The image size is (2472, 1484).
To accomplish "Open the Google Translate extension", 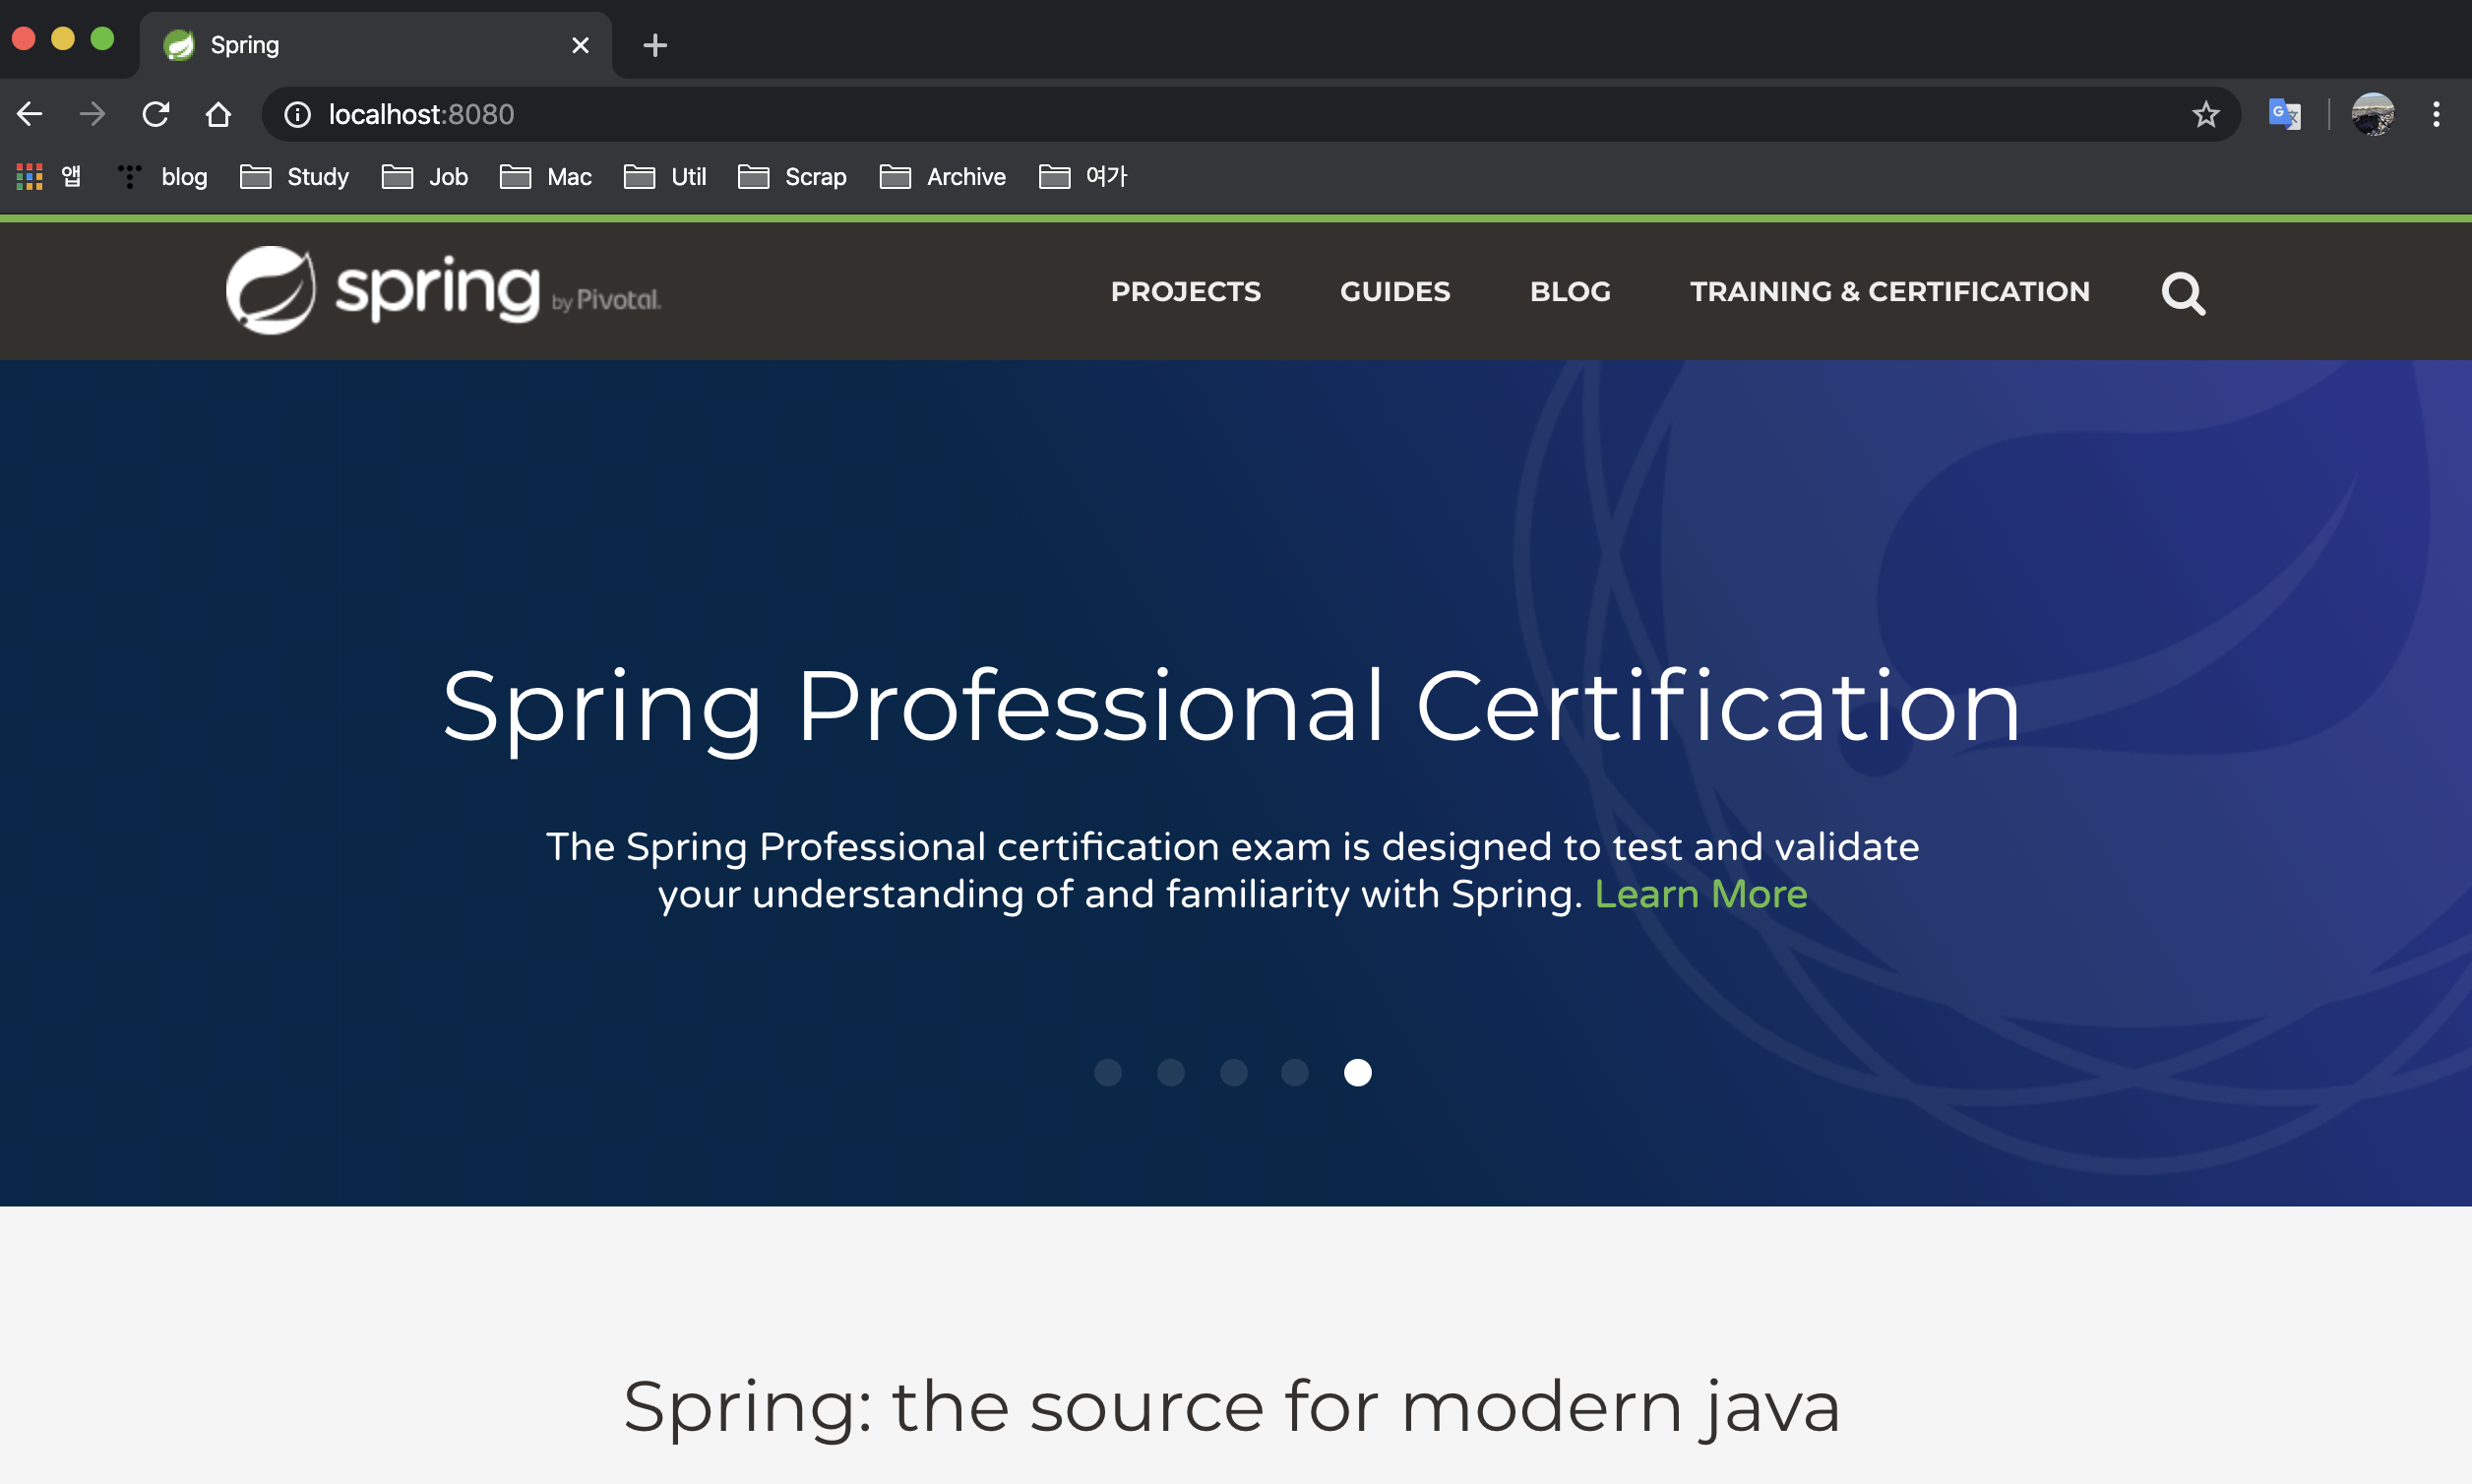I will [2284, 114].
